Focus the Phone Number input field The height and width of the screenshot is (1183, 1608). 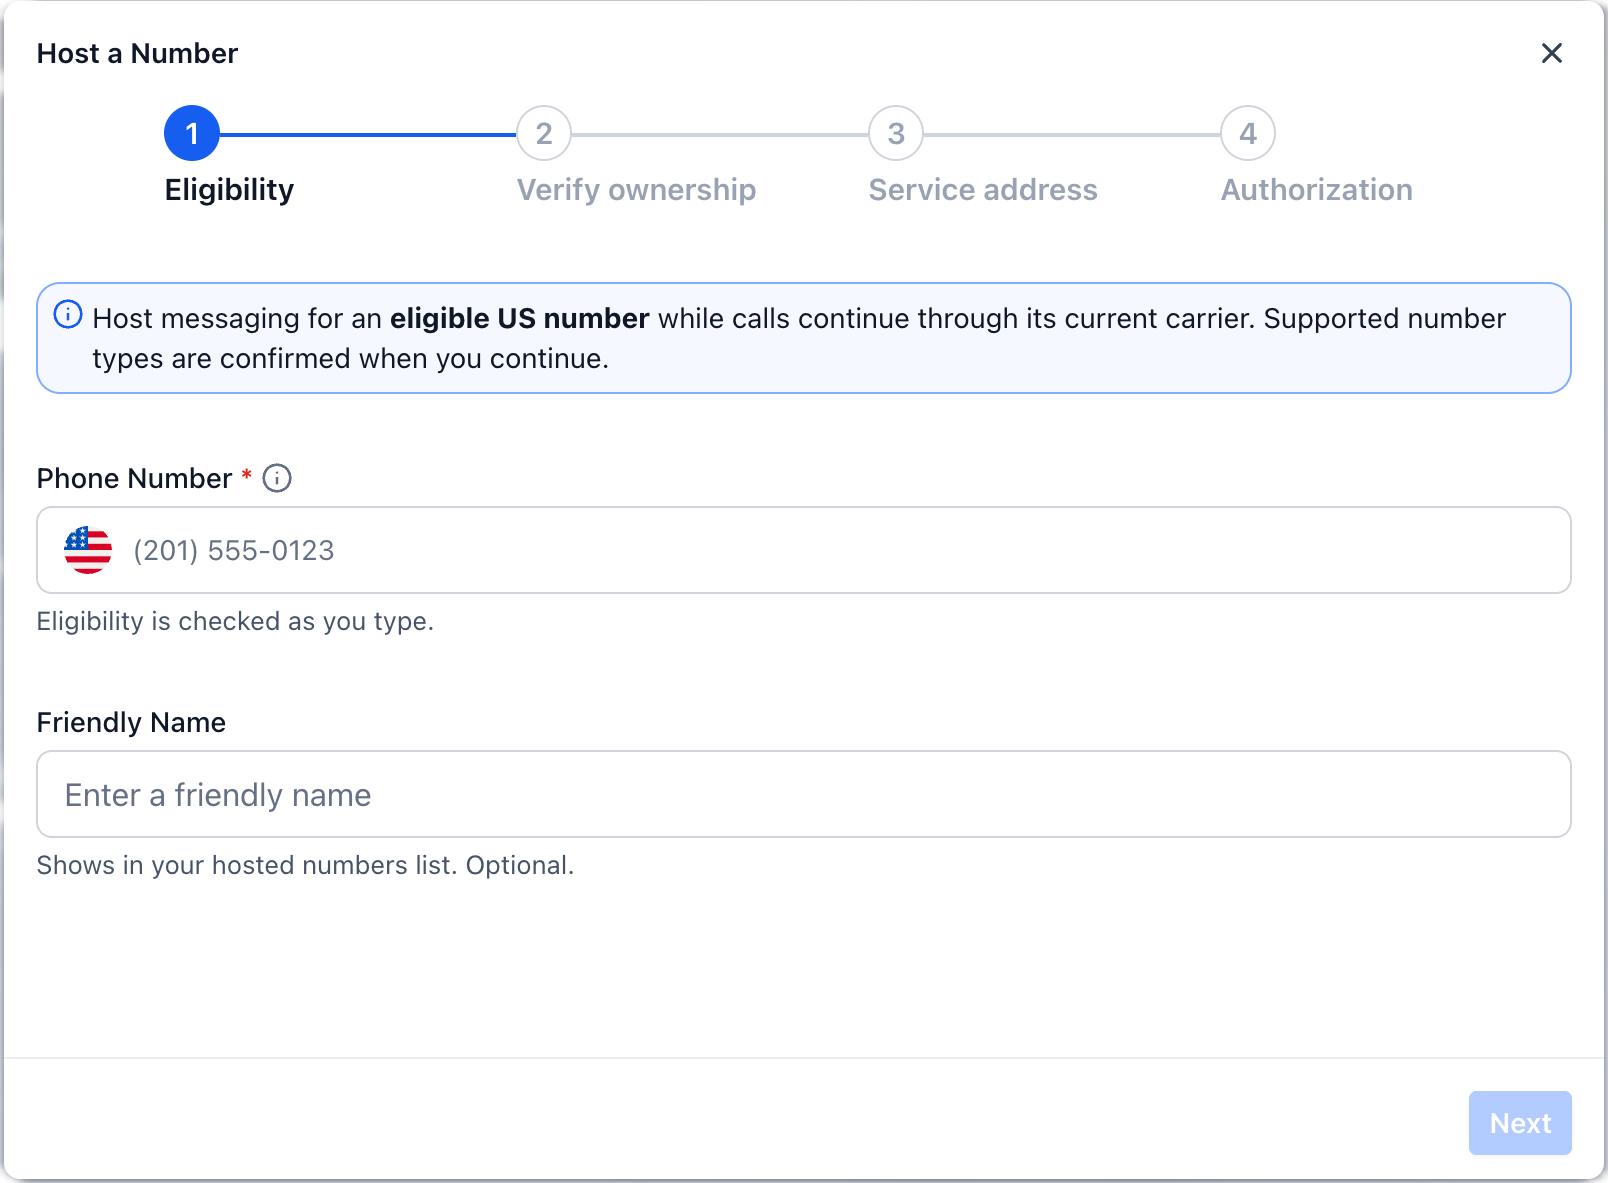[804, 550]
